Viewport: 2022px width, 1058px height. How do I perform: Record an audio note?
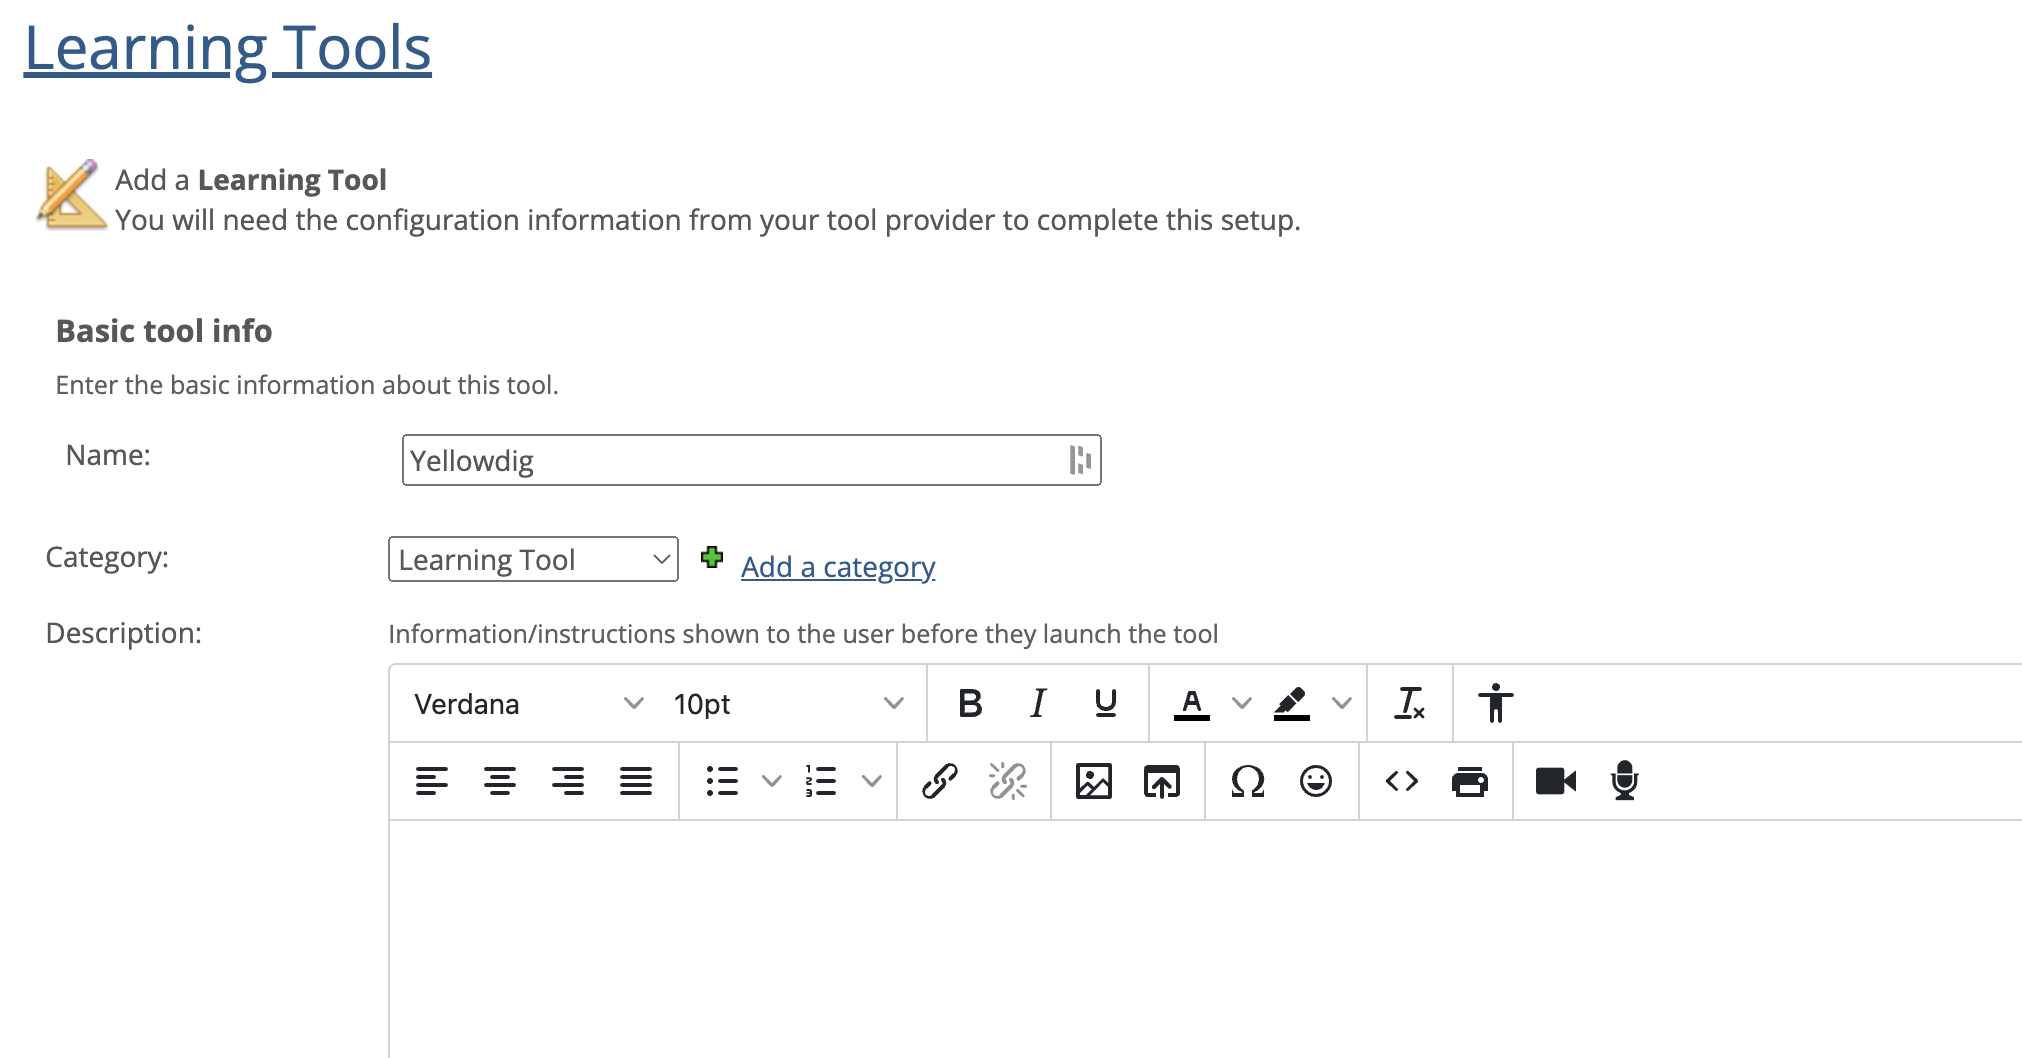coord(1624,781)
